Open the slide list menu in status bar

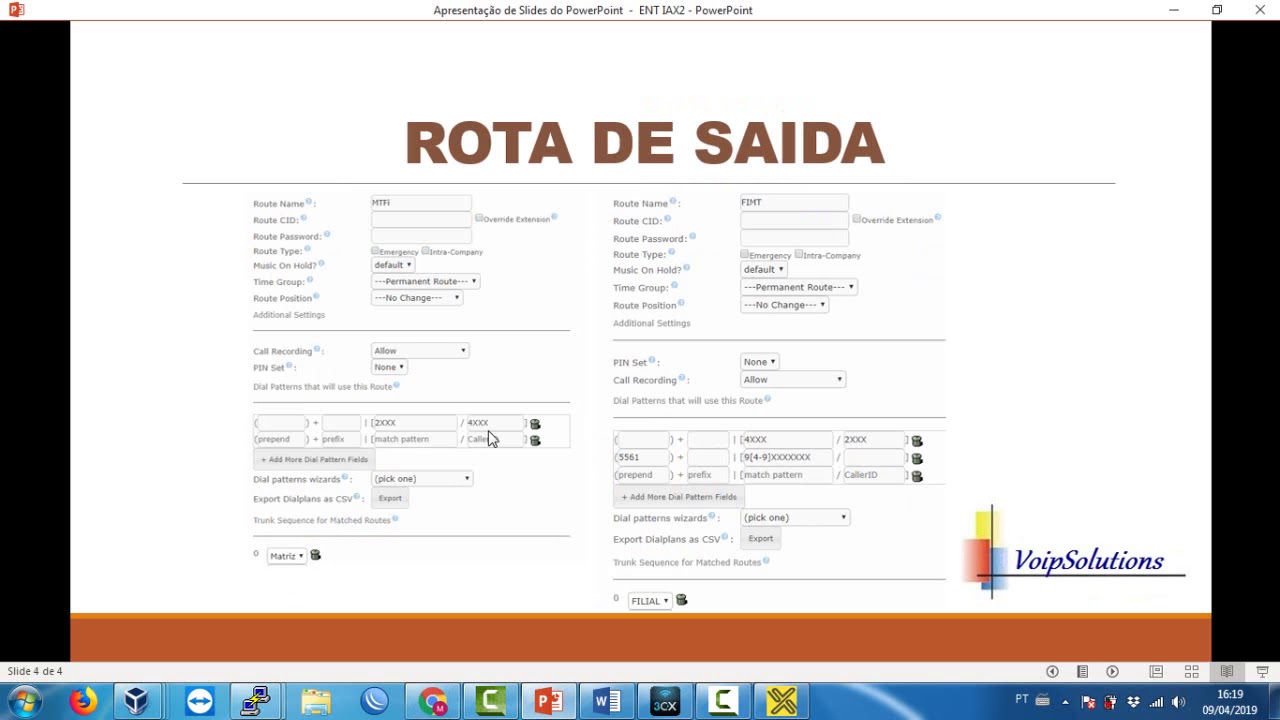tap(1082, 671)
